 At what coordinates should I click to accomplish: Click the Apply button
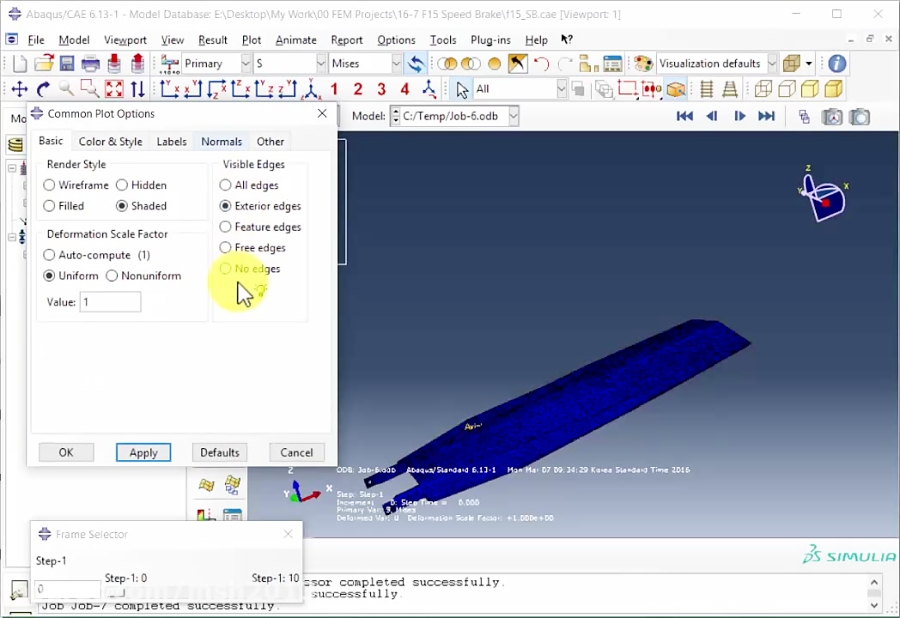[x=143, y=452]
